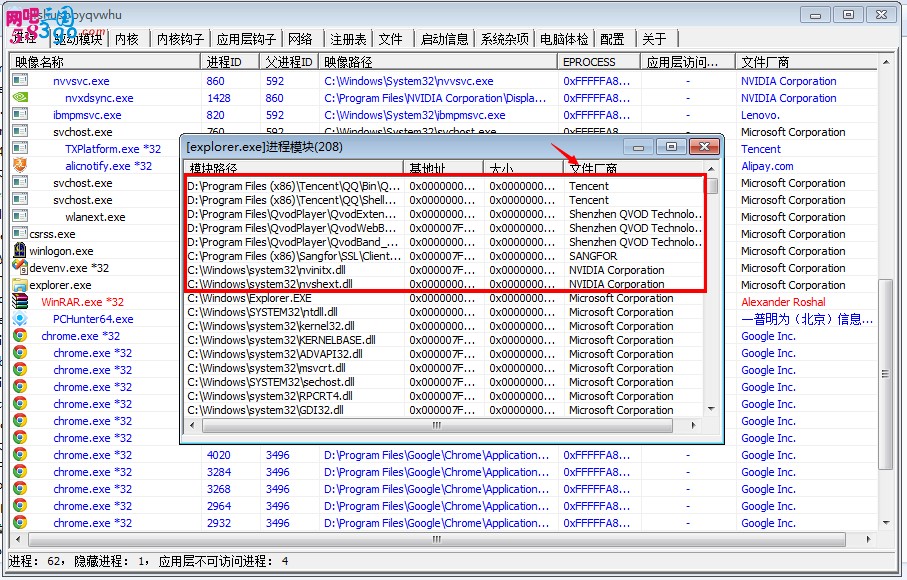This screenshot has height=580, width=907.
Task: Select the PCHunter64.exe icon
Action: tap(20, 319)
